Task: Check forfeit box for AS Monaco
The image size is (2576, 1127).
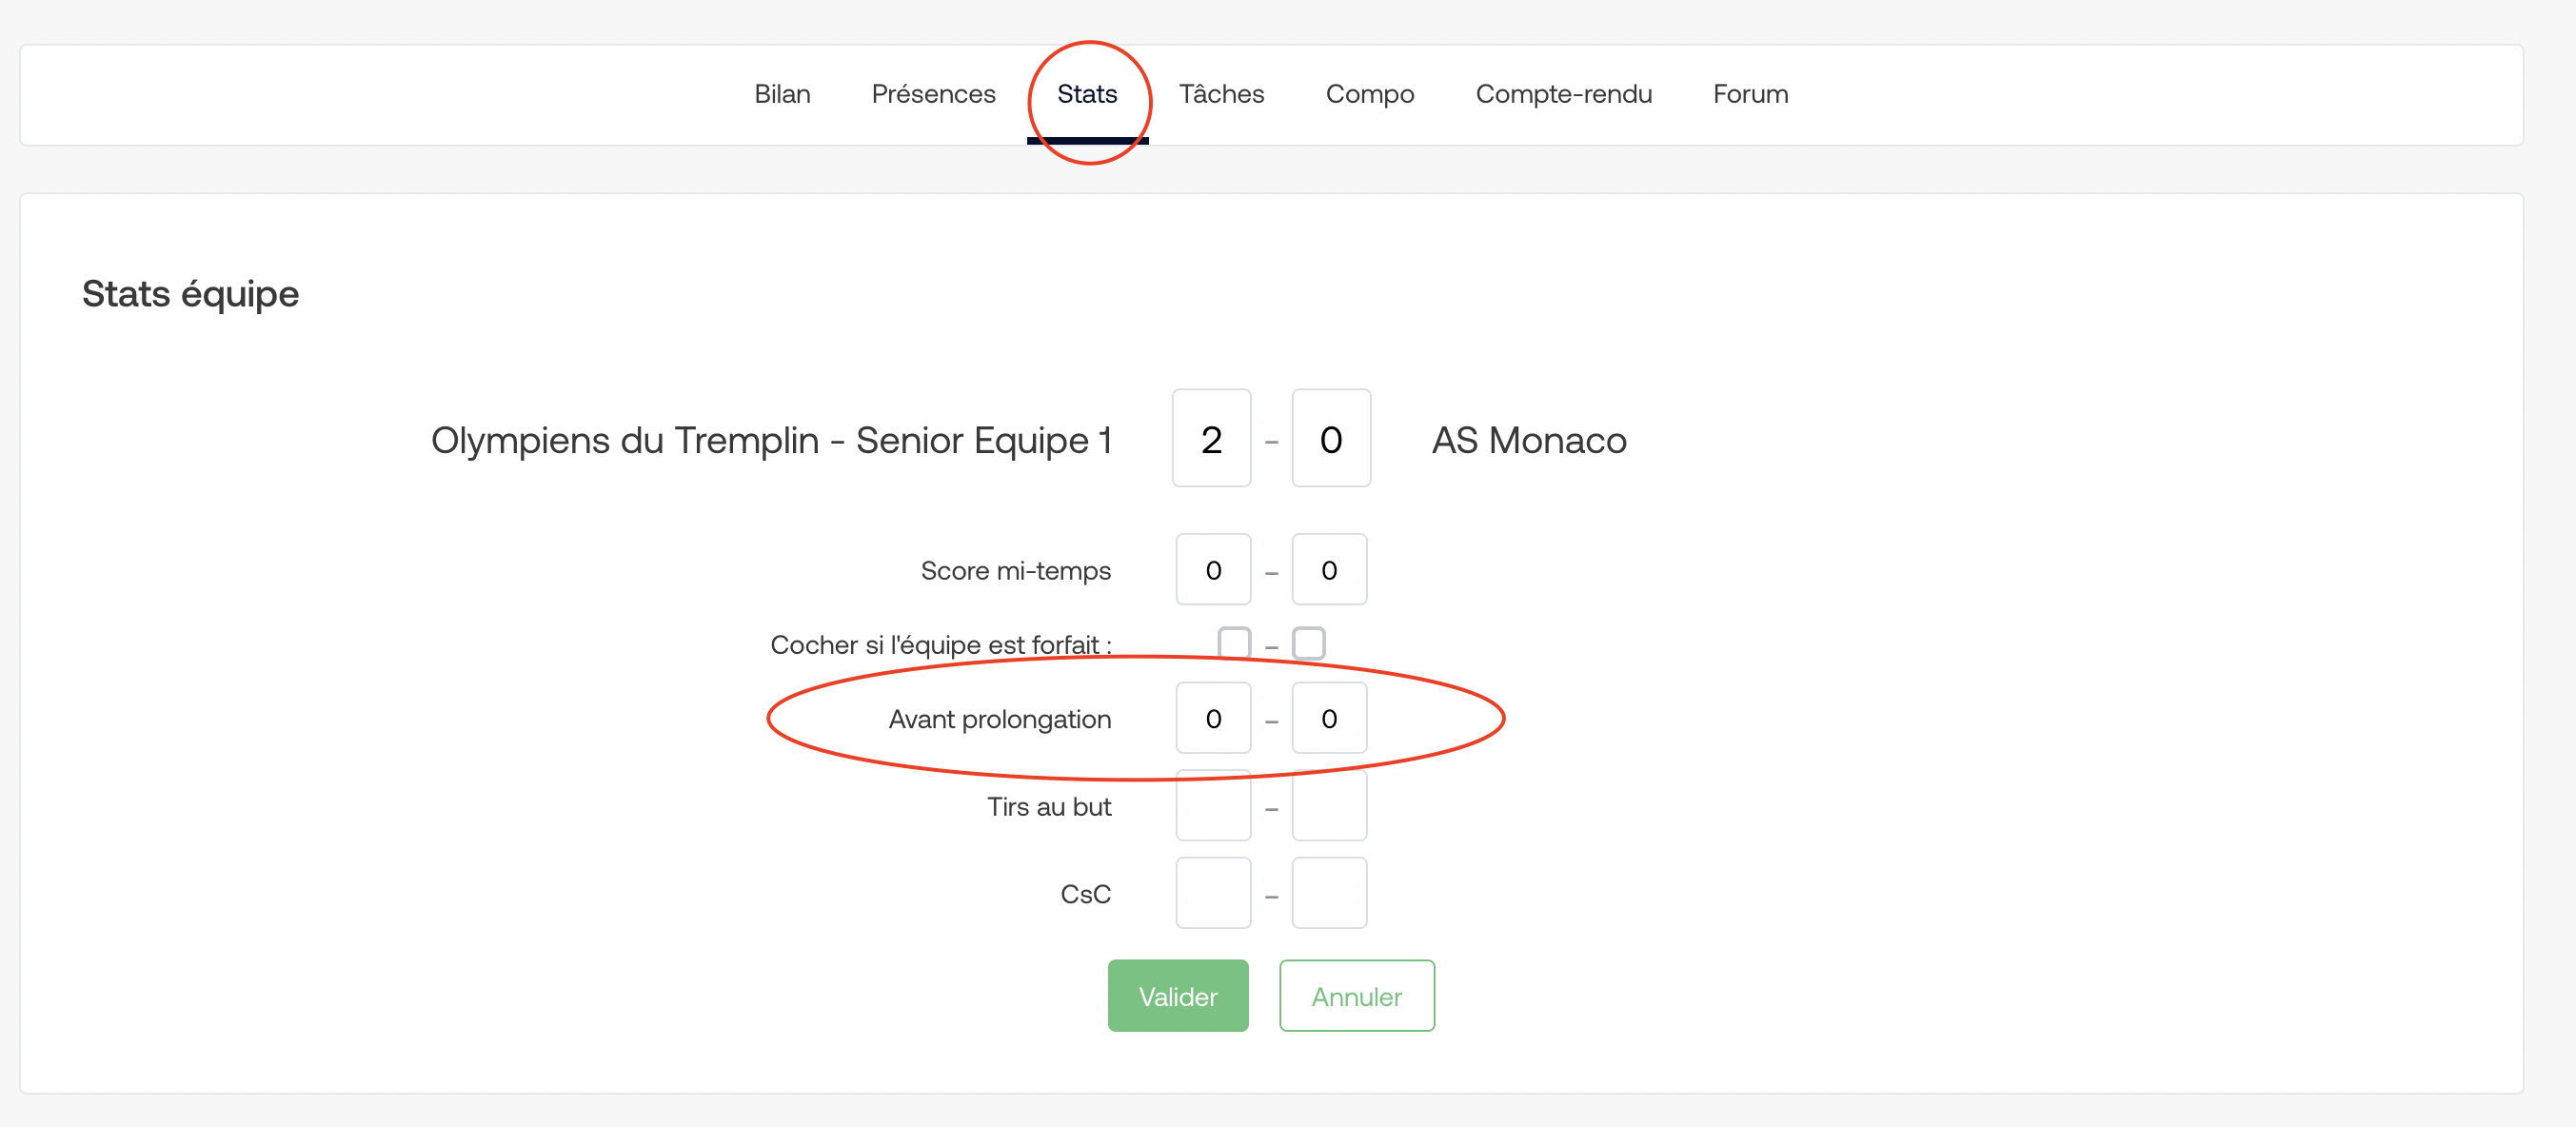Action: (x=1308, y=643)
